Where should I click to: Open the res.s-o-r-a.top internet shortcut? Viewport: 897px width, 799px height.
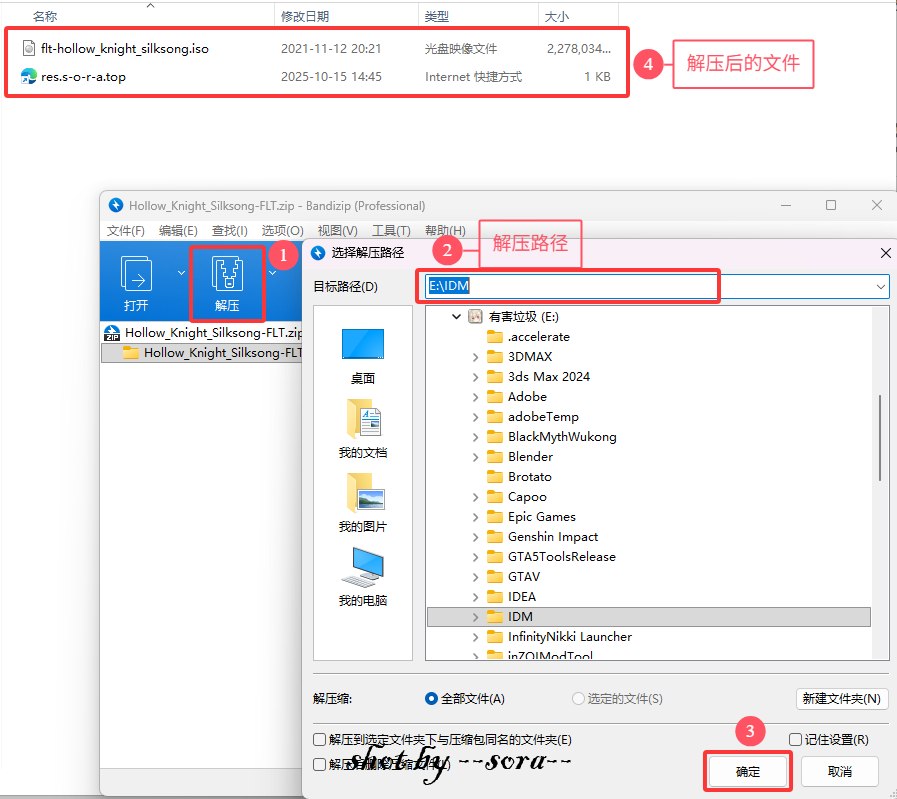coord(83,77)
